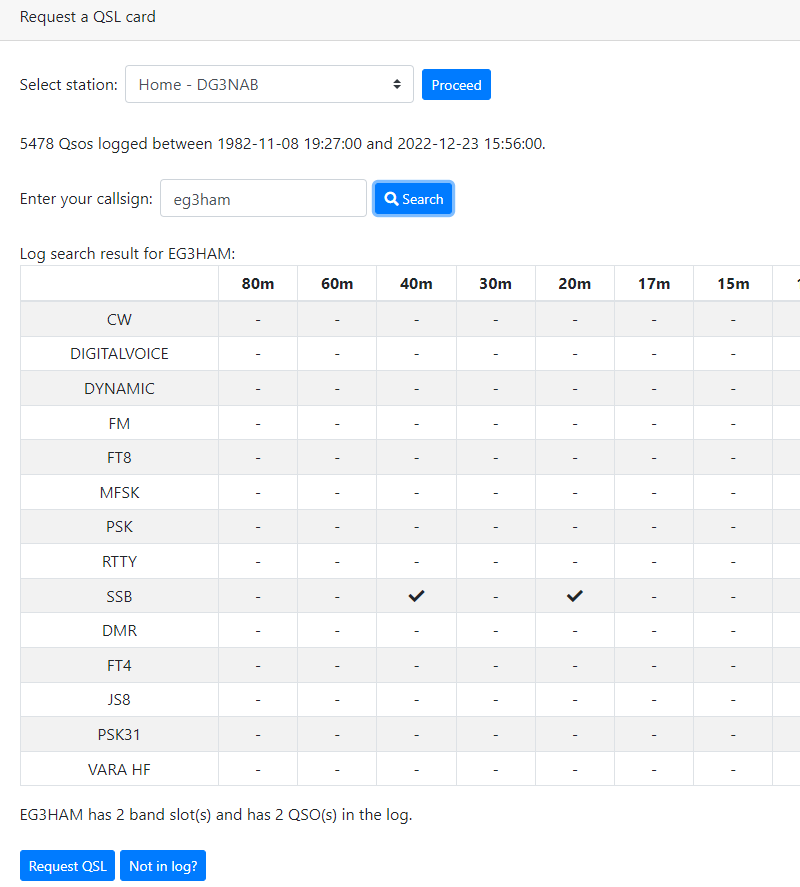Click the checkmark in SSB 20m cell
The height and width of the screenshot is (887, 800).
point(574,595)
